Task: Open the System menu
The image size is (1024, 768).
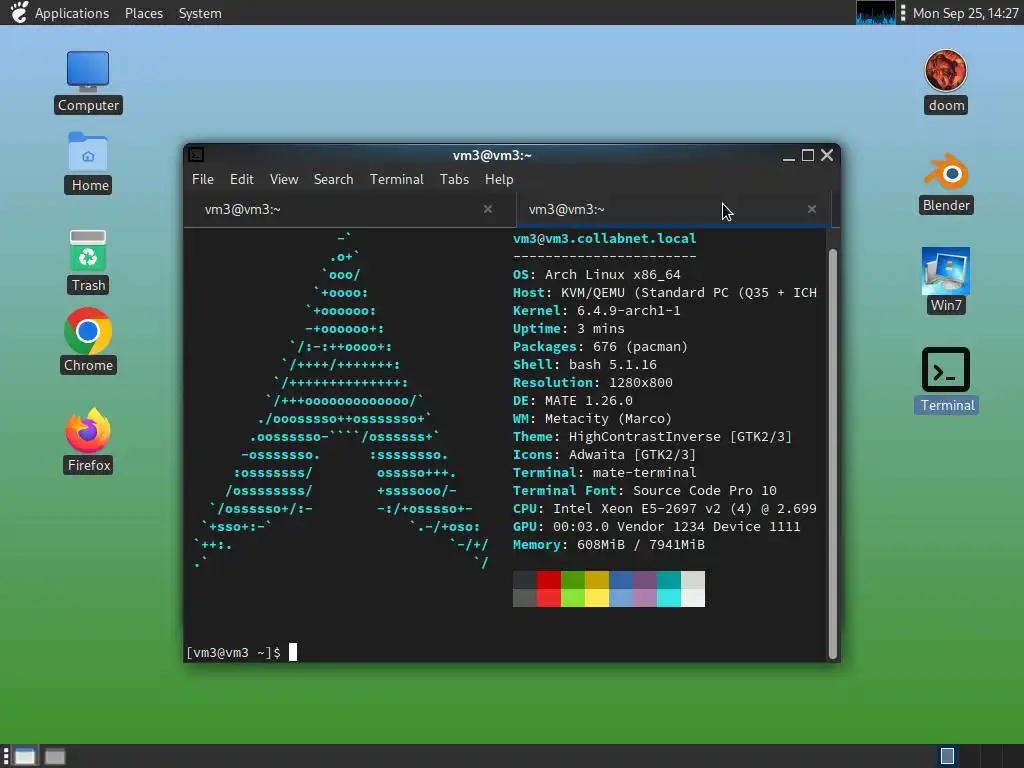Action: point(200,13)
